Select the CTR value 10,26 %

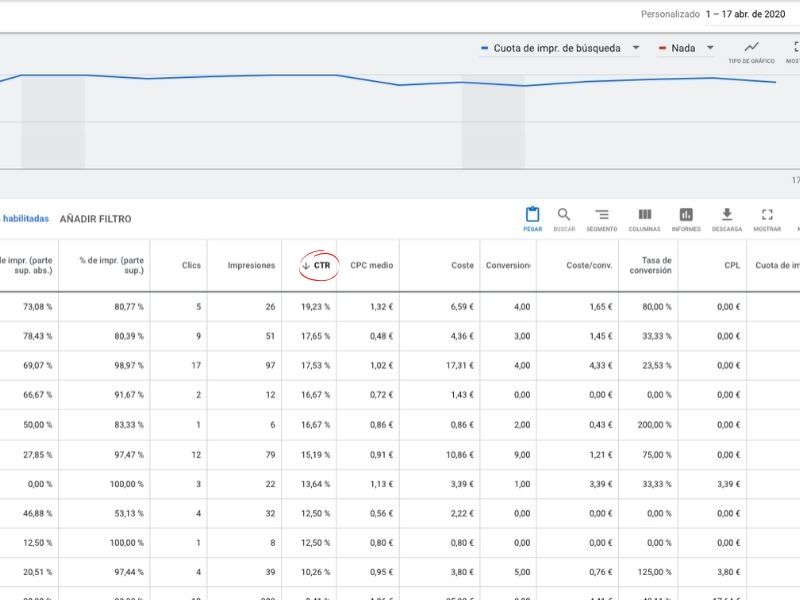(315, 572)
